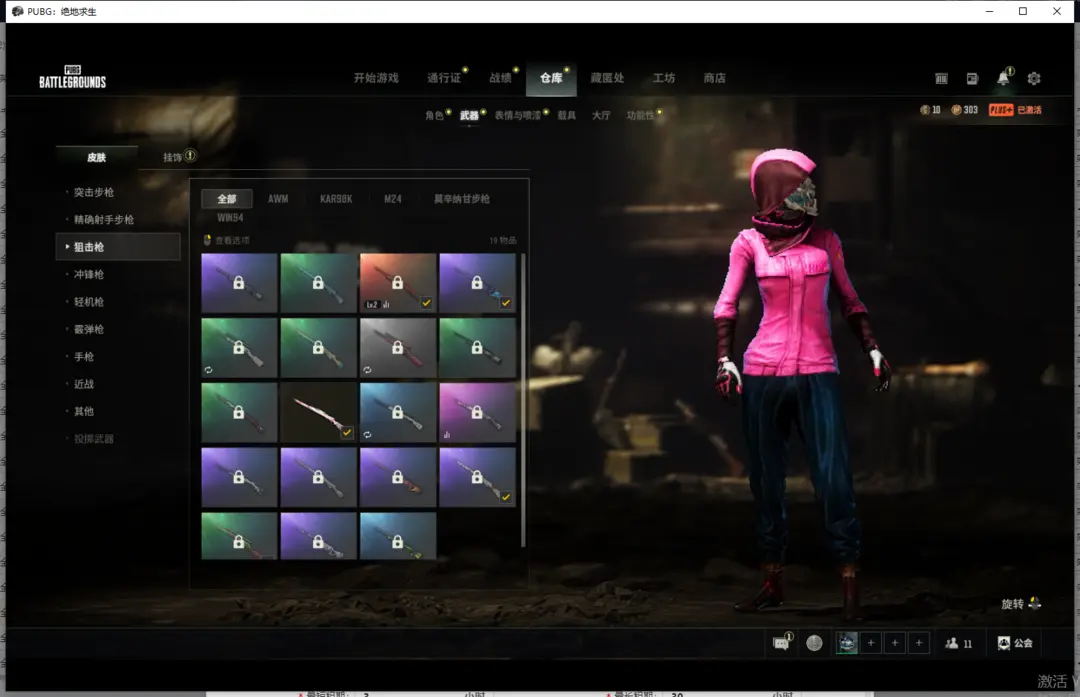Switch to the 武器 sub-tab

(x=469, y=115)
